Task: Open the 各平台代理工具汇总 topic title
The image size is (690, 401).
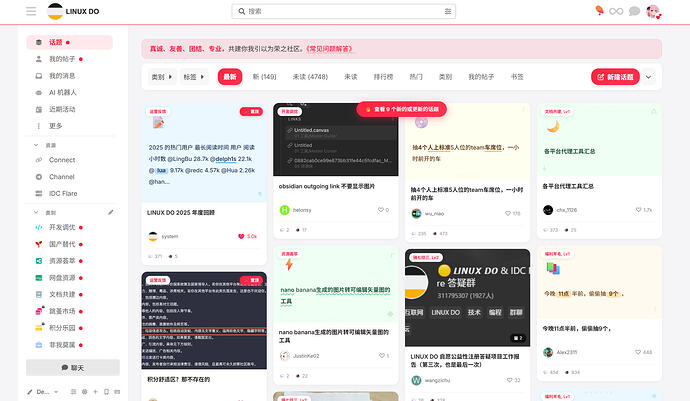Action: coord(568,186)
